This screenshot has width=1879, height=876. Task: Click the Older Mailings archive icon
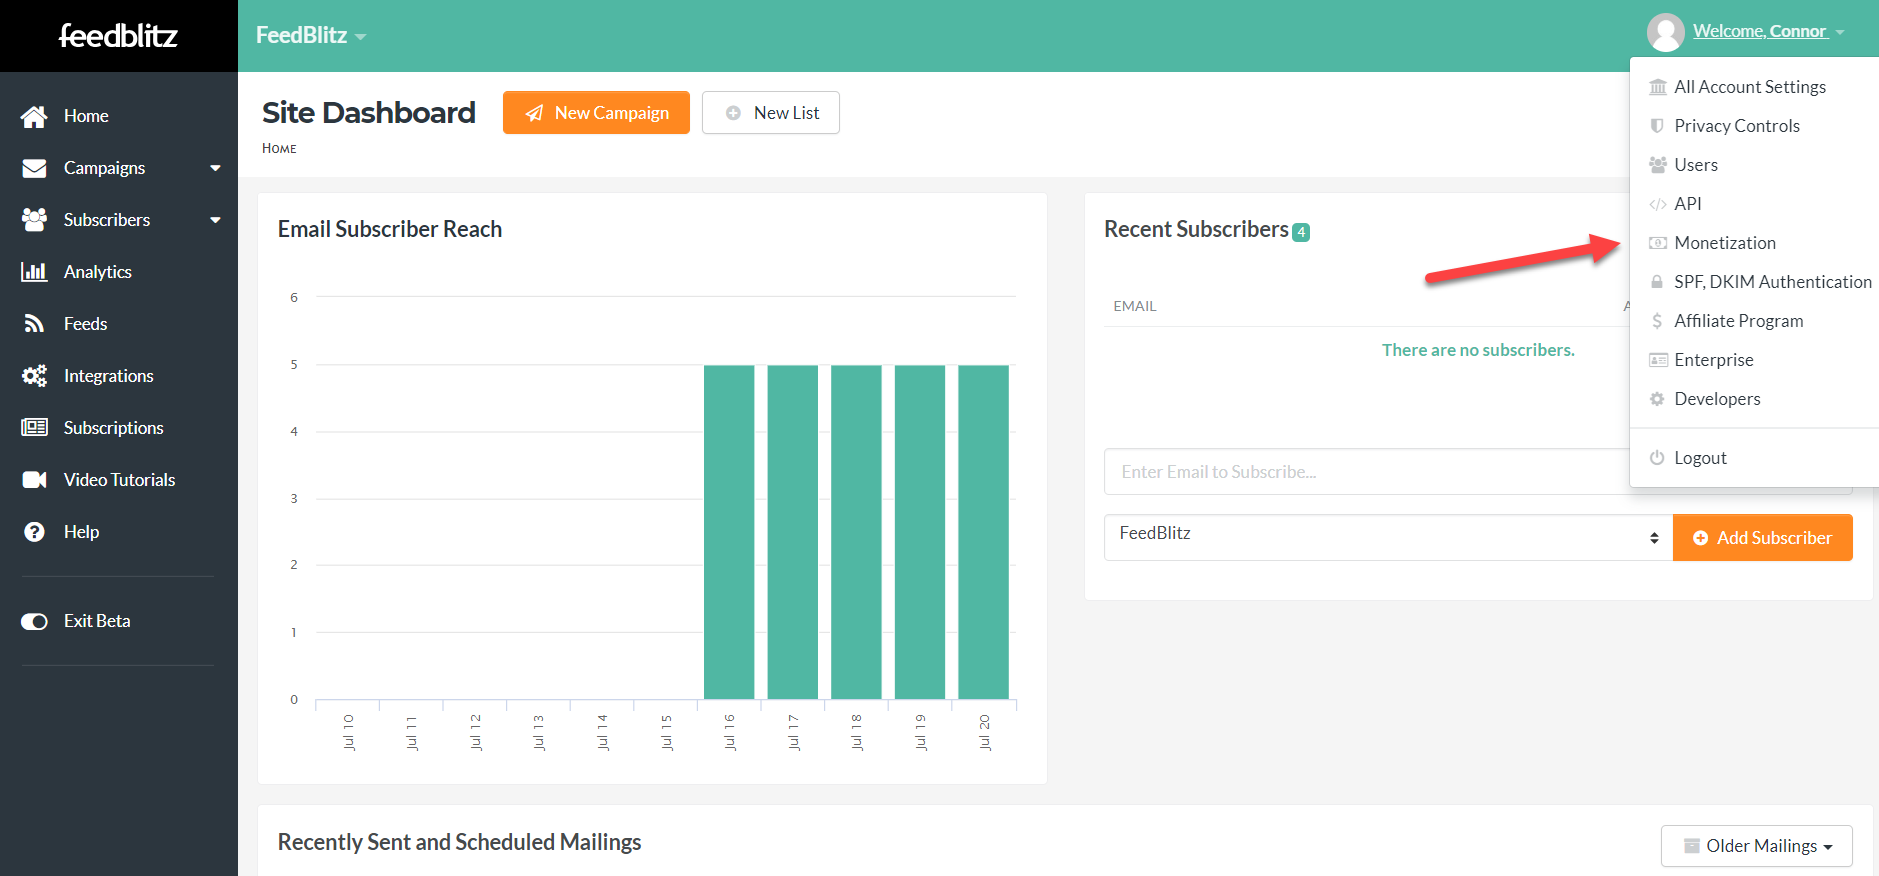pyautogui.click(x=1692, y=846)
